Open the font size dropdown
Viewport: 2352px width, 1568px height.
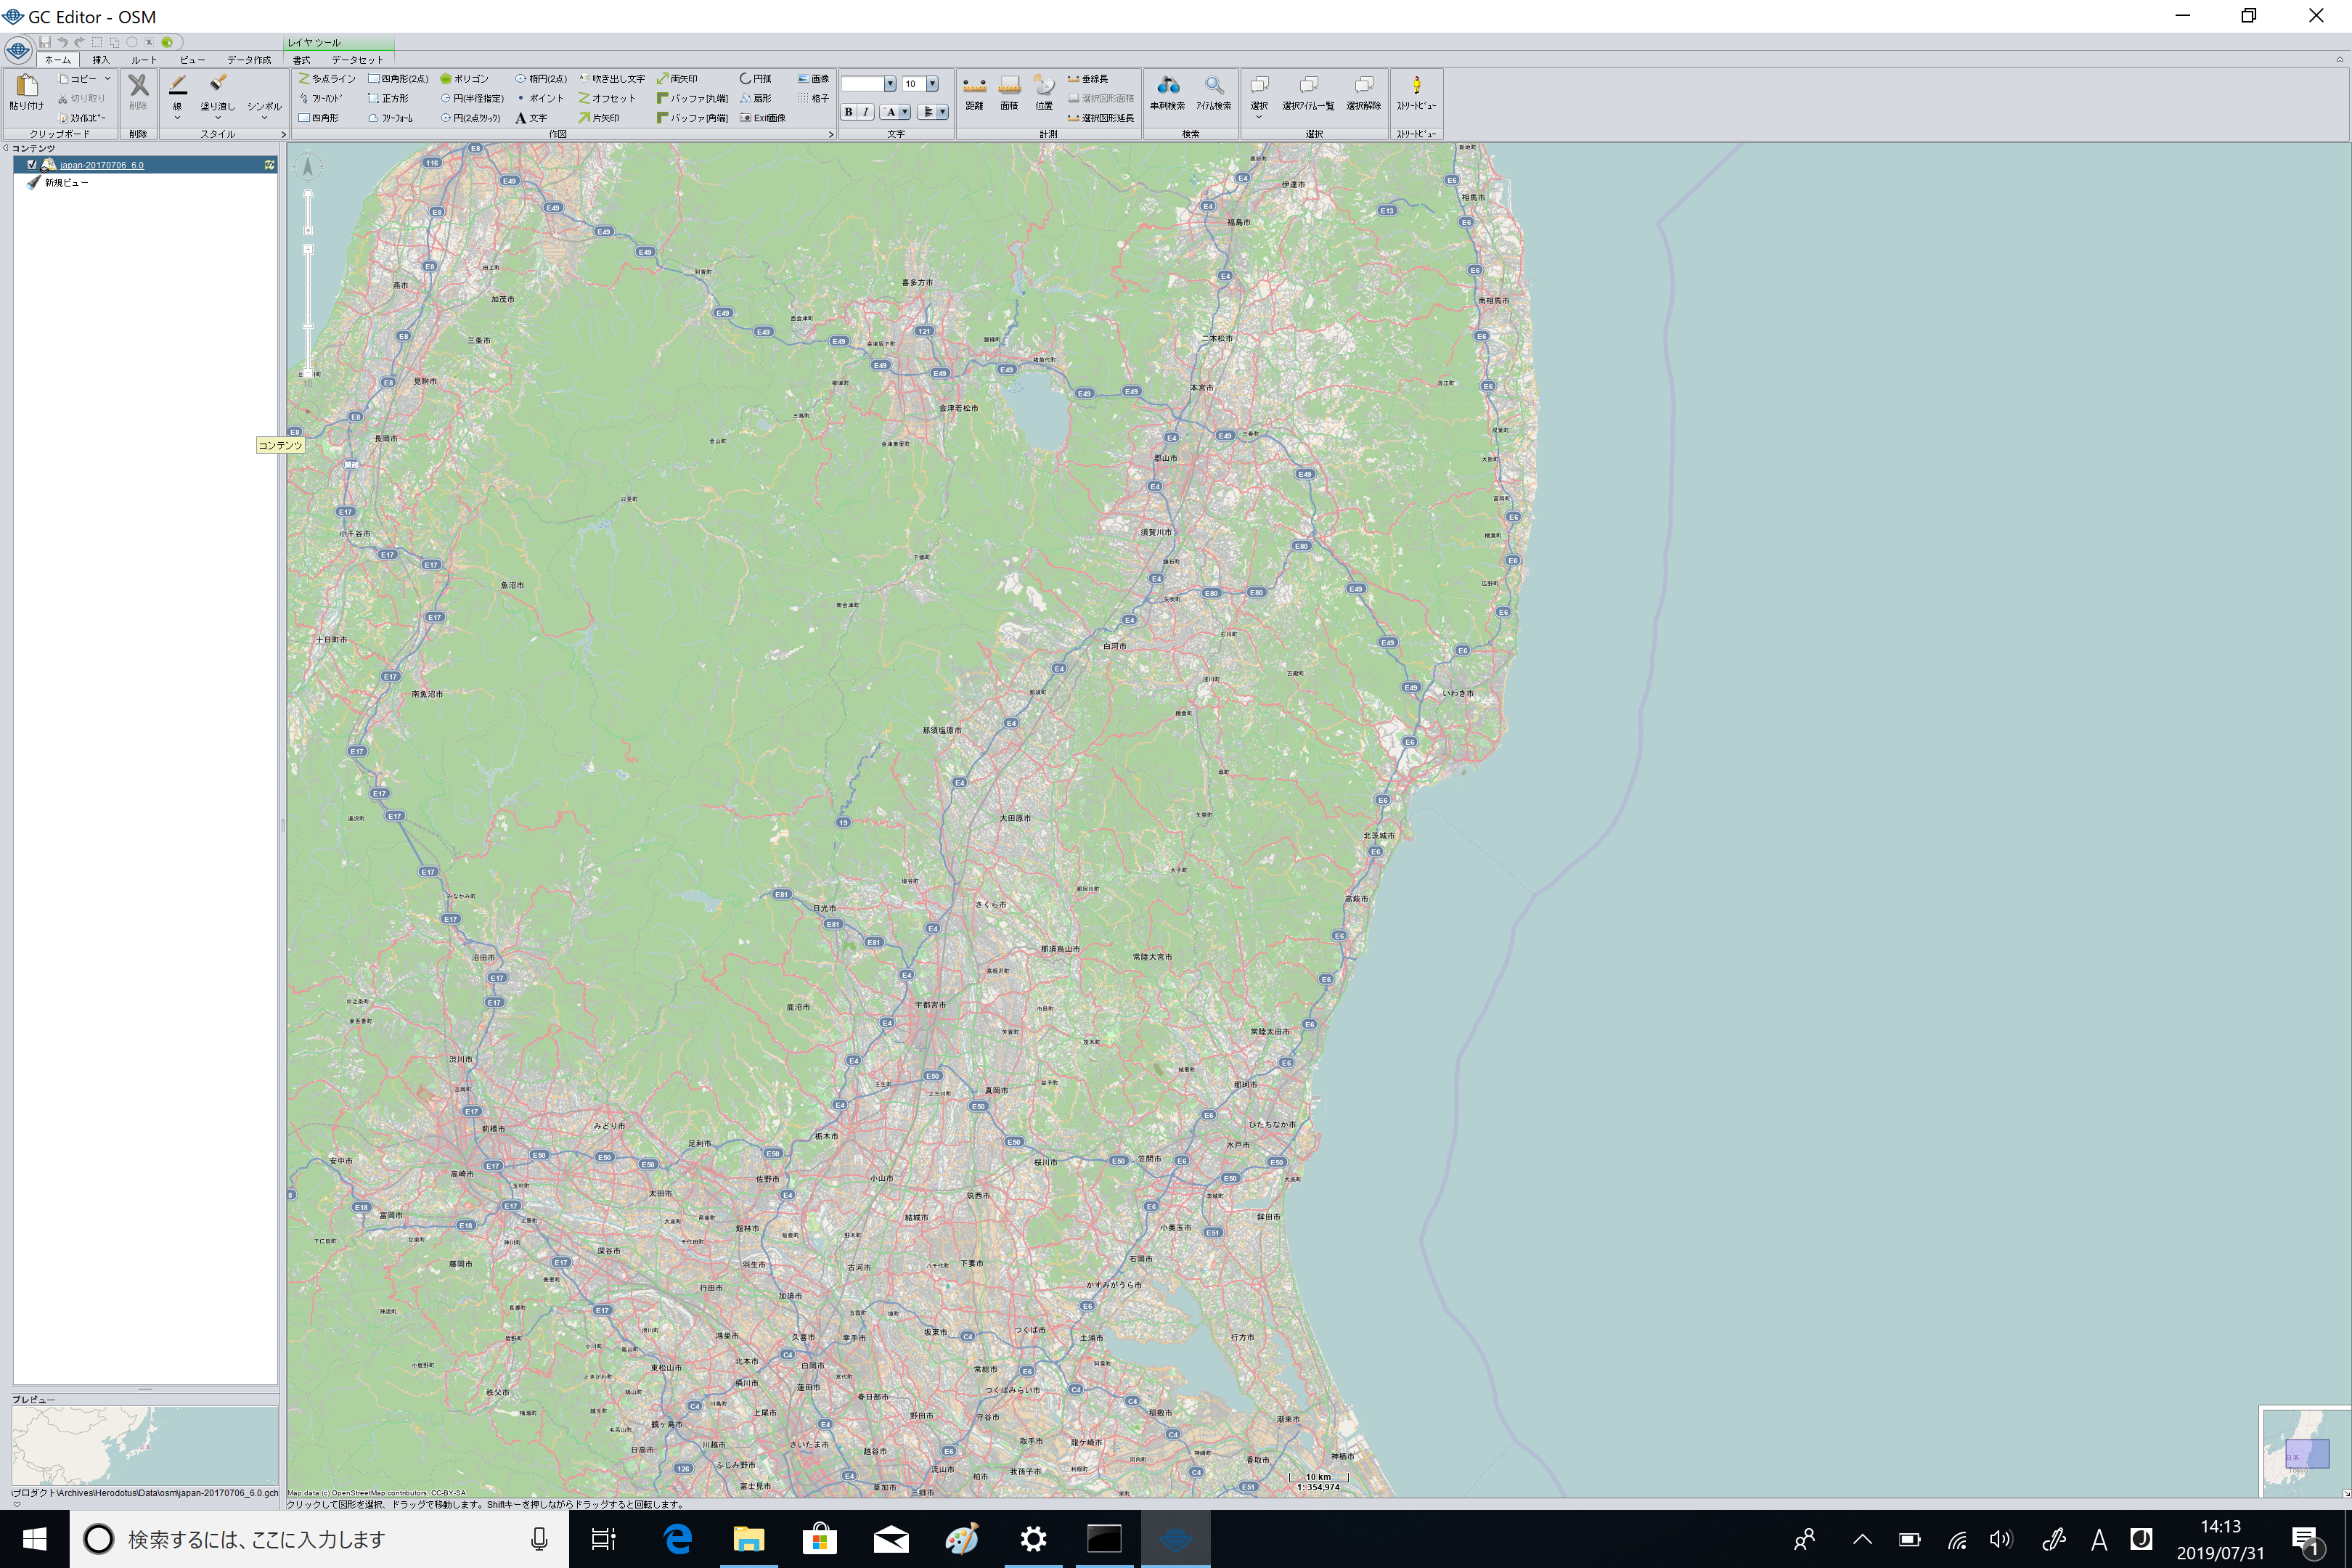tap(932, 84)
